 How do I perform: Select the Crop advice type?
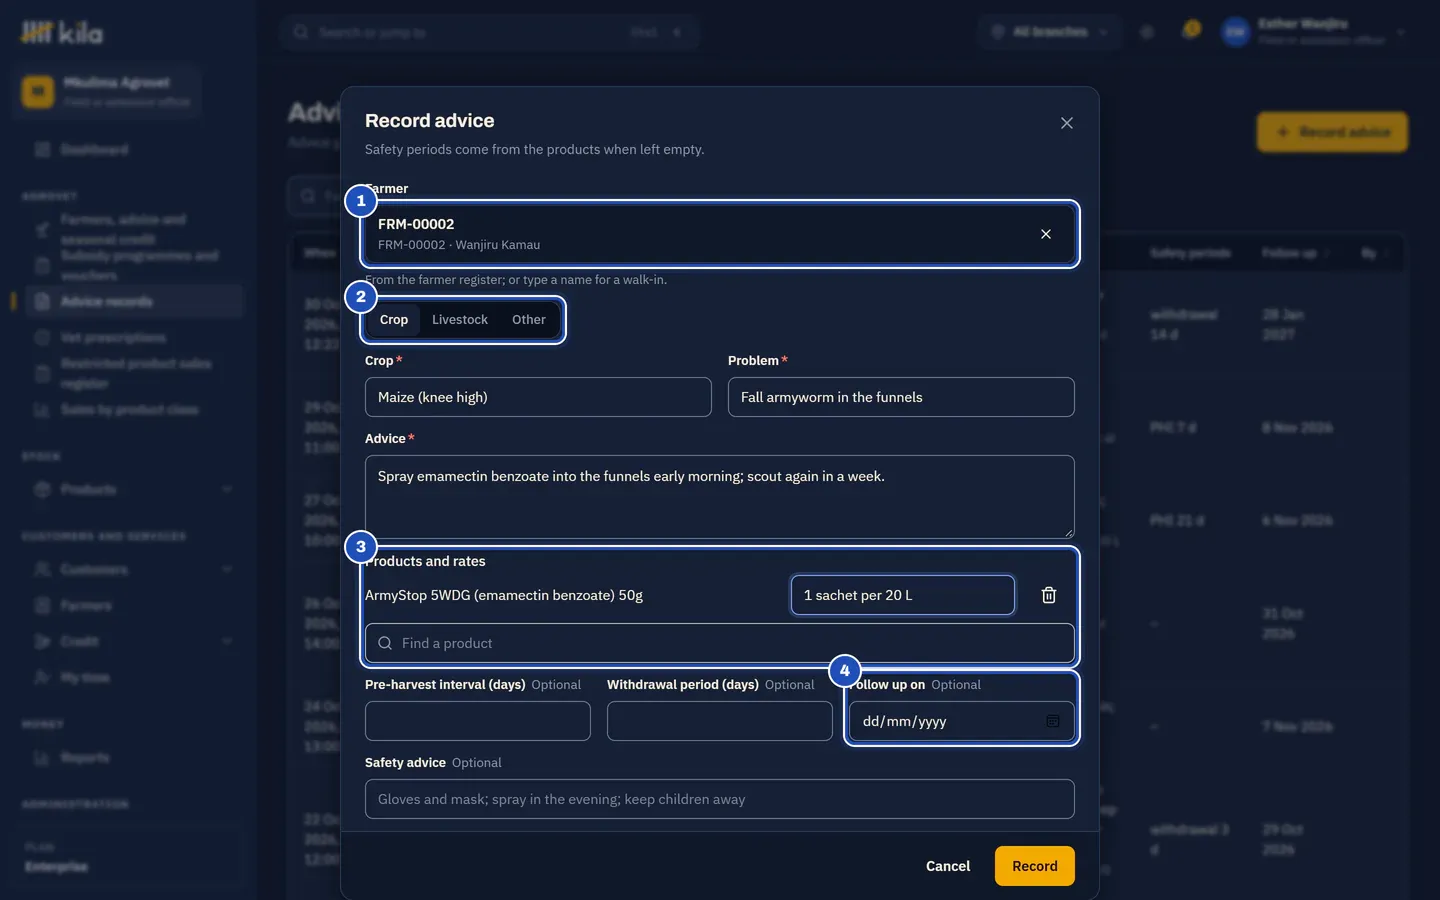pyautogui.click(x=394, y=320)
